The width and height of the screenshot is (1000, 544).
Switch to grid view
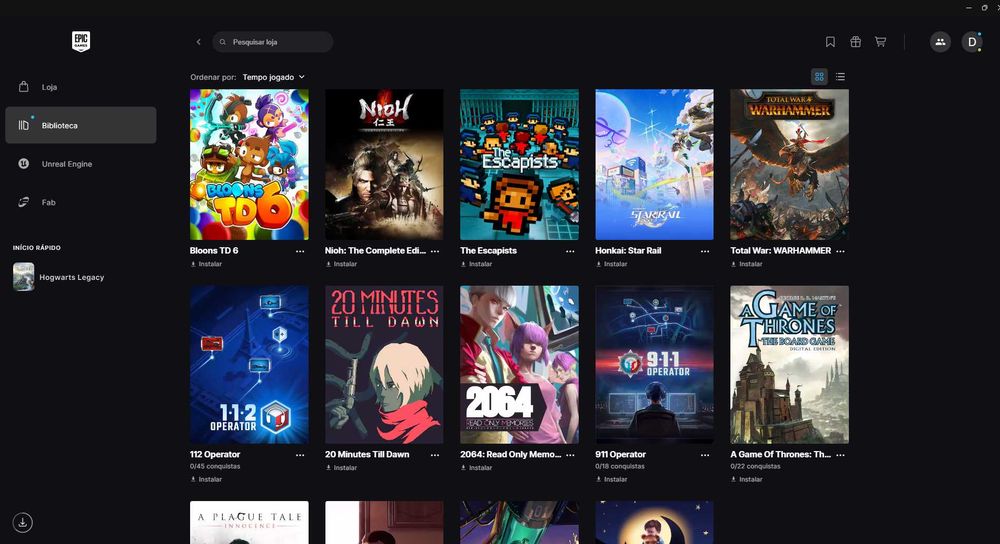click(820, 77)
